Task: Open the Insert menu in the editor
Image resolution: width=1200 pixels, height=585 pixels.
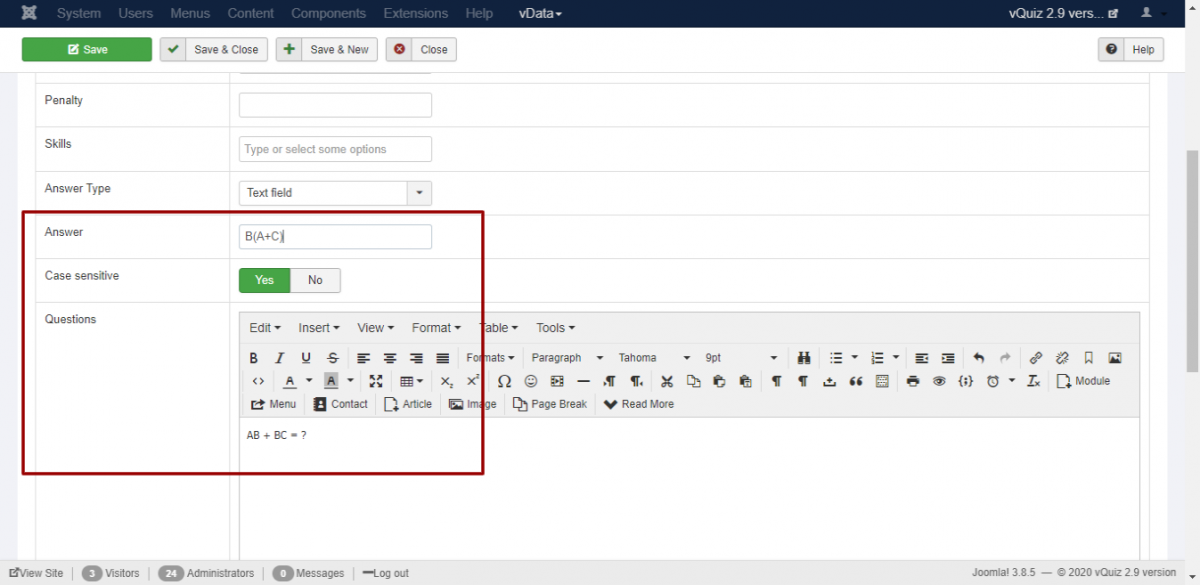Action: (318, 328)
